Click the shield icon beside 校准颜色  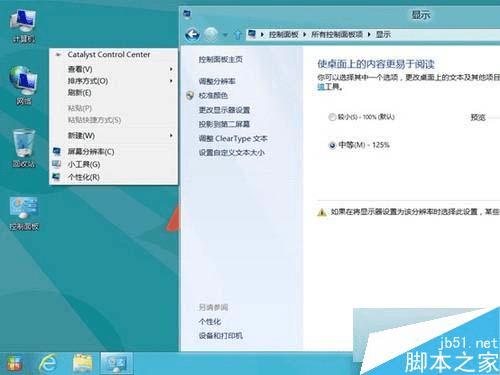[x=190, y=96]
